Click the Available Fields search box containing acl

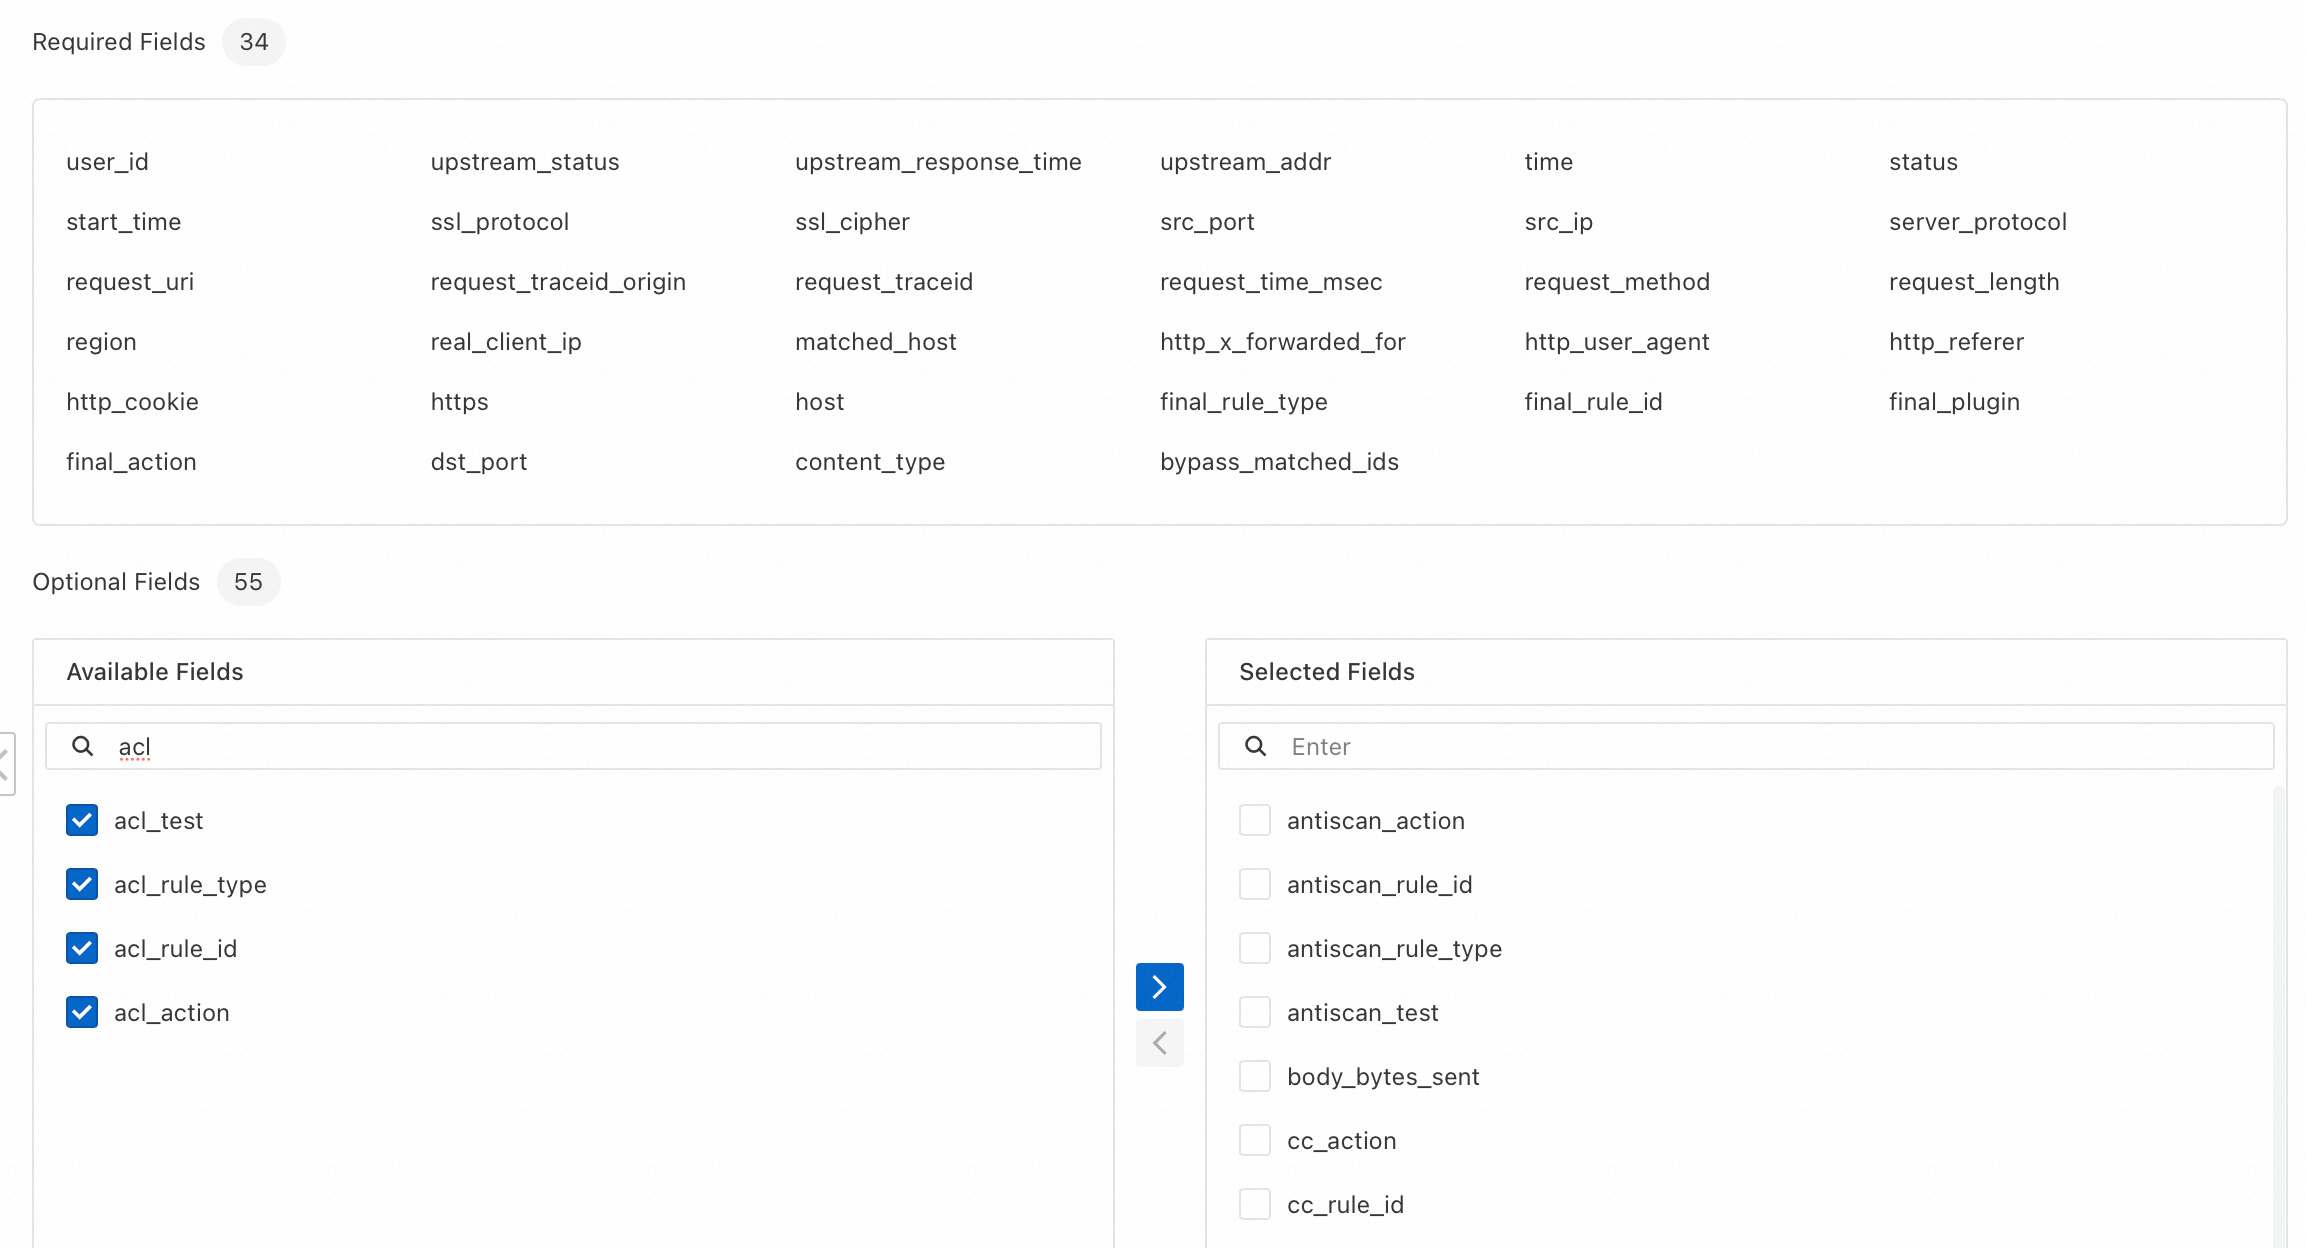tap(600, 746)
